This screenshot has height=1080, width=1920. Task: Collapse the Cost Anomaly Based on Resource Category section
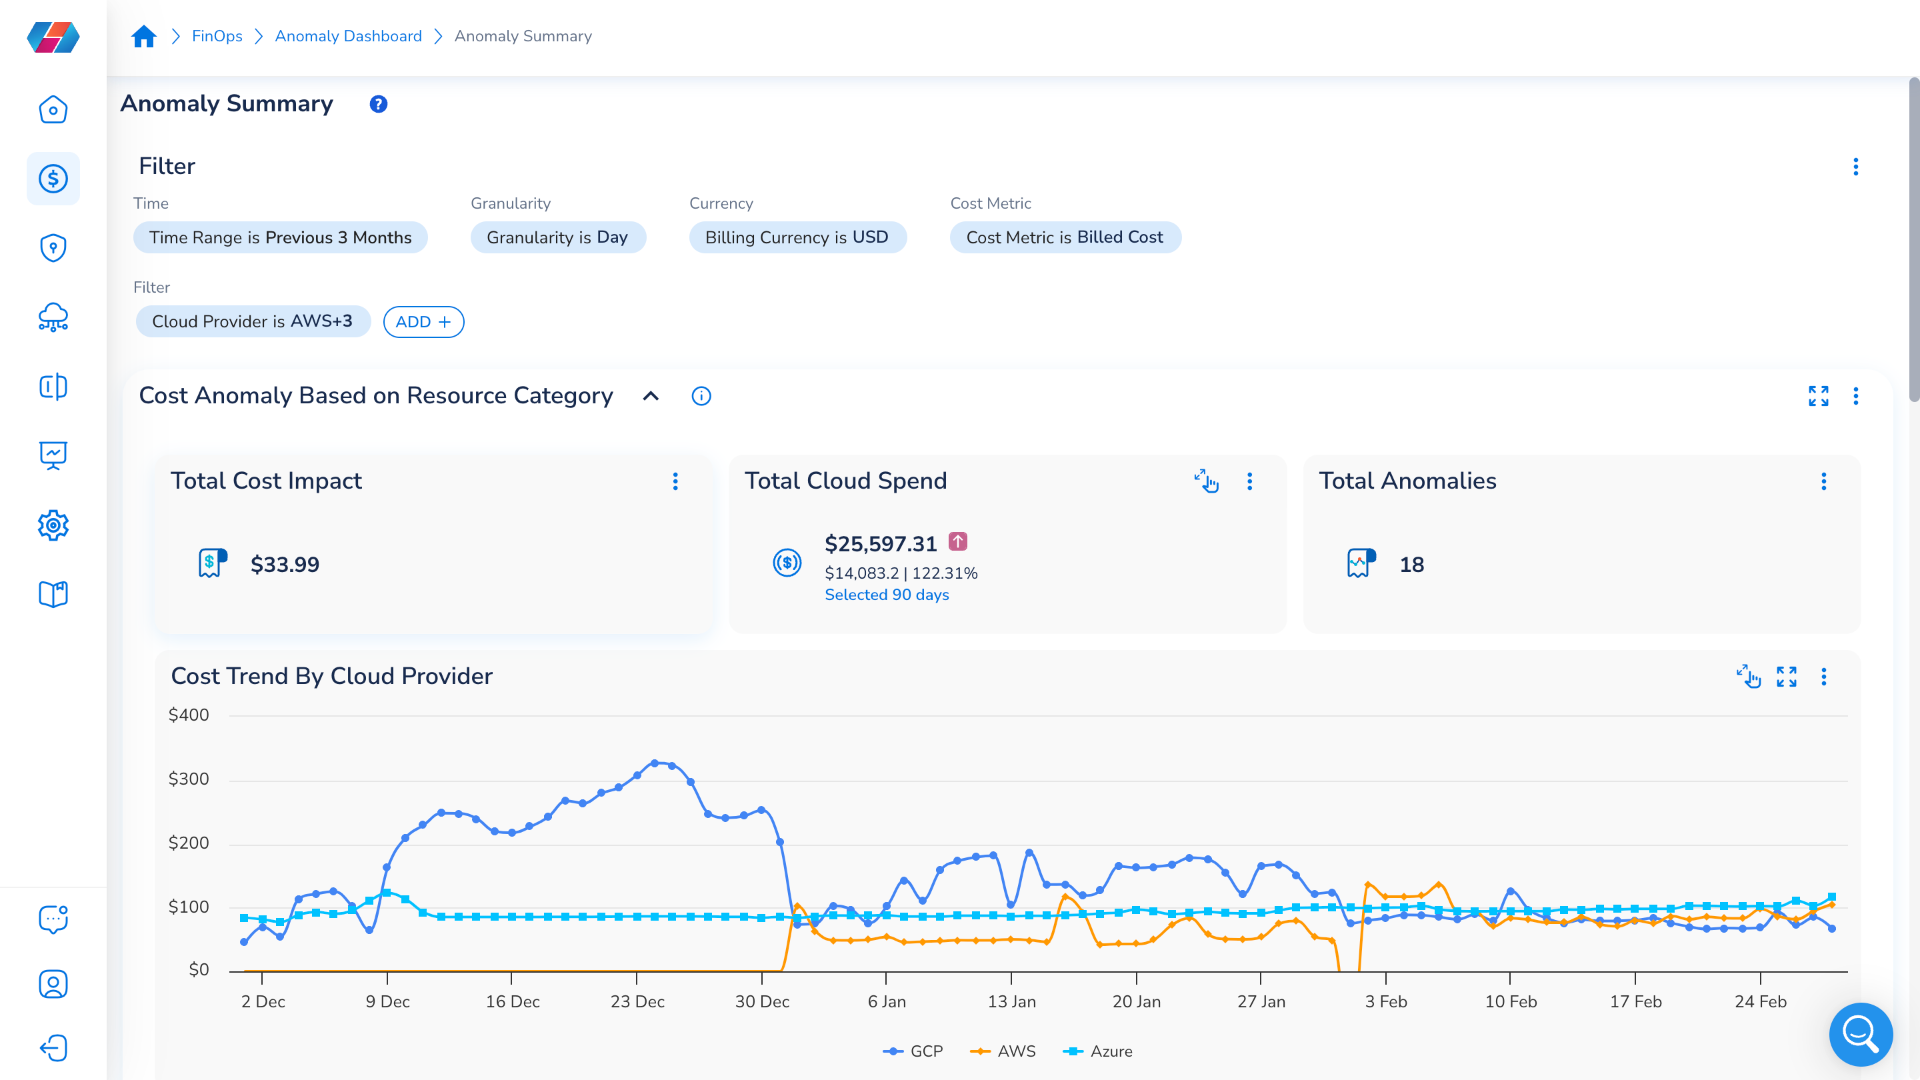[651, 396]
